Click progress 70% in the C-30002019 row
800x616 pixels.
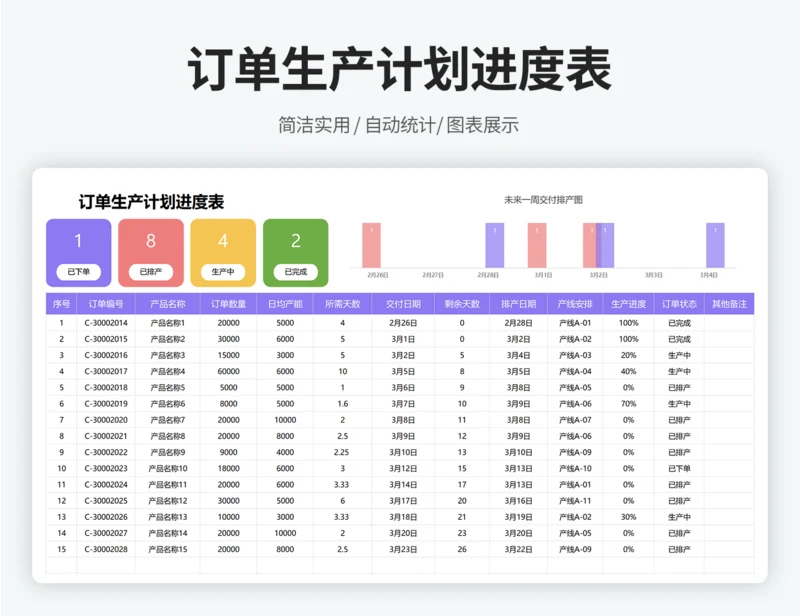[629, 404]
